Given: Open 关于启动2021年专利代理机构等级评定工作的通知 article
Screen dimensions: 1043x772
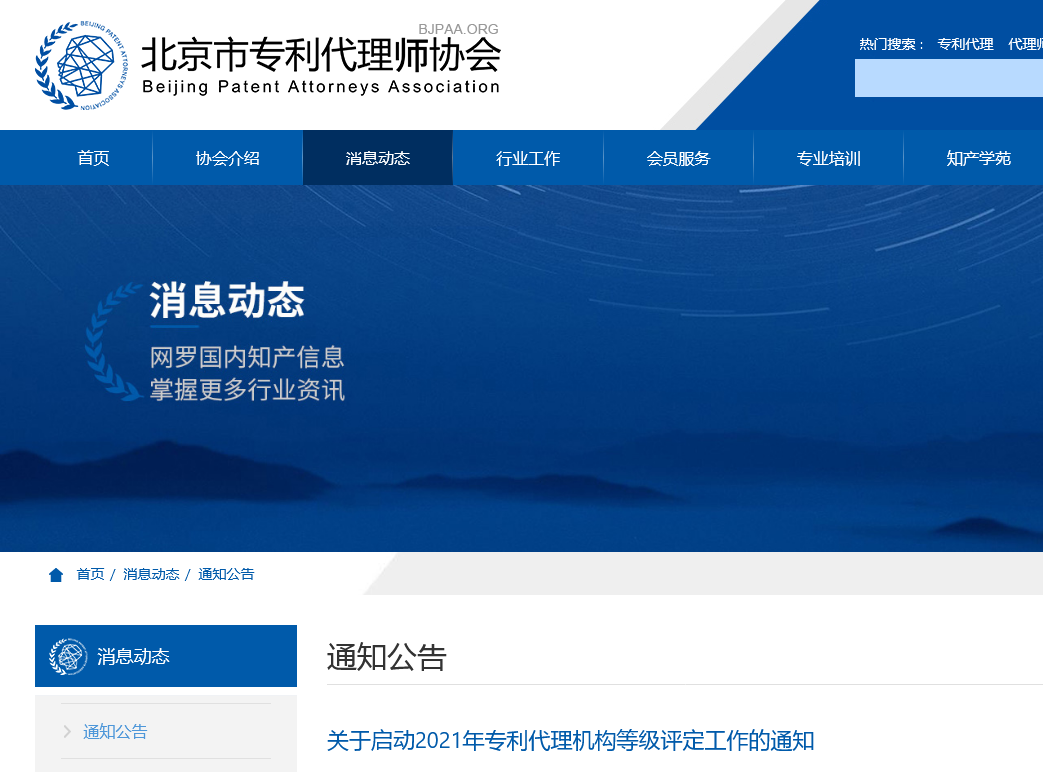Looking at the screenshot, I should point(570,741).
